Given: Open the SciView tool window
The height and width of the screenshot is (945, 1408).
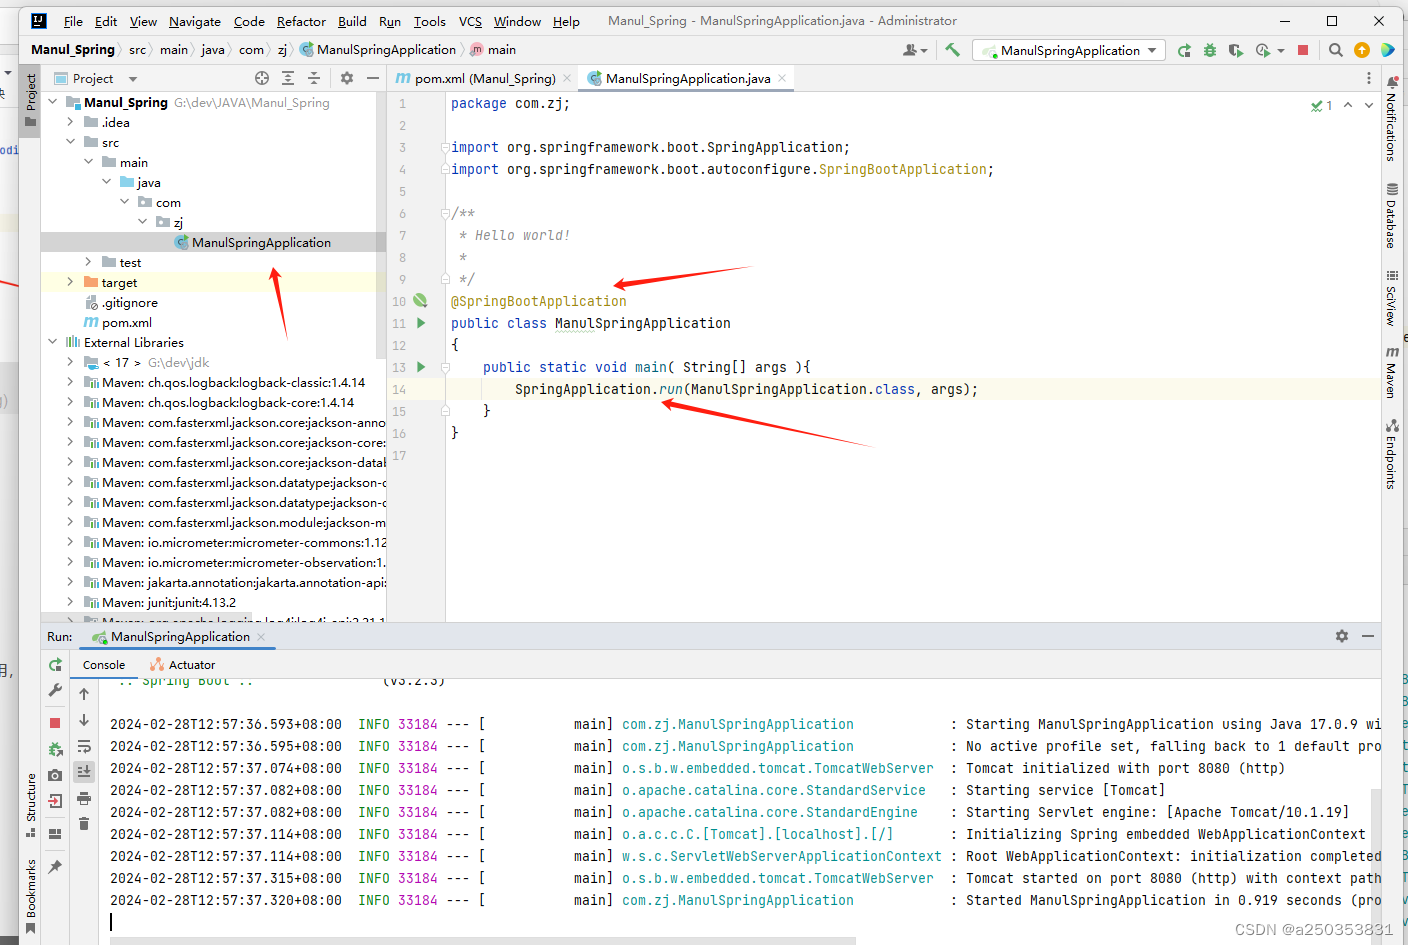Looking at the screenshot, I should pos(1391,297).
